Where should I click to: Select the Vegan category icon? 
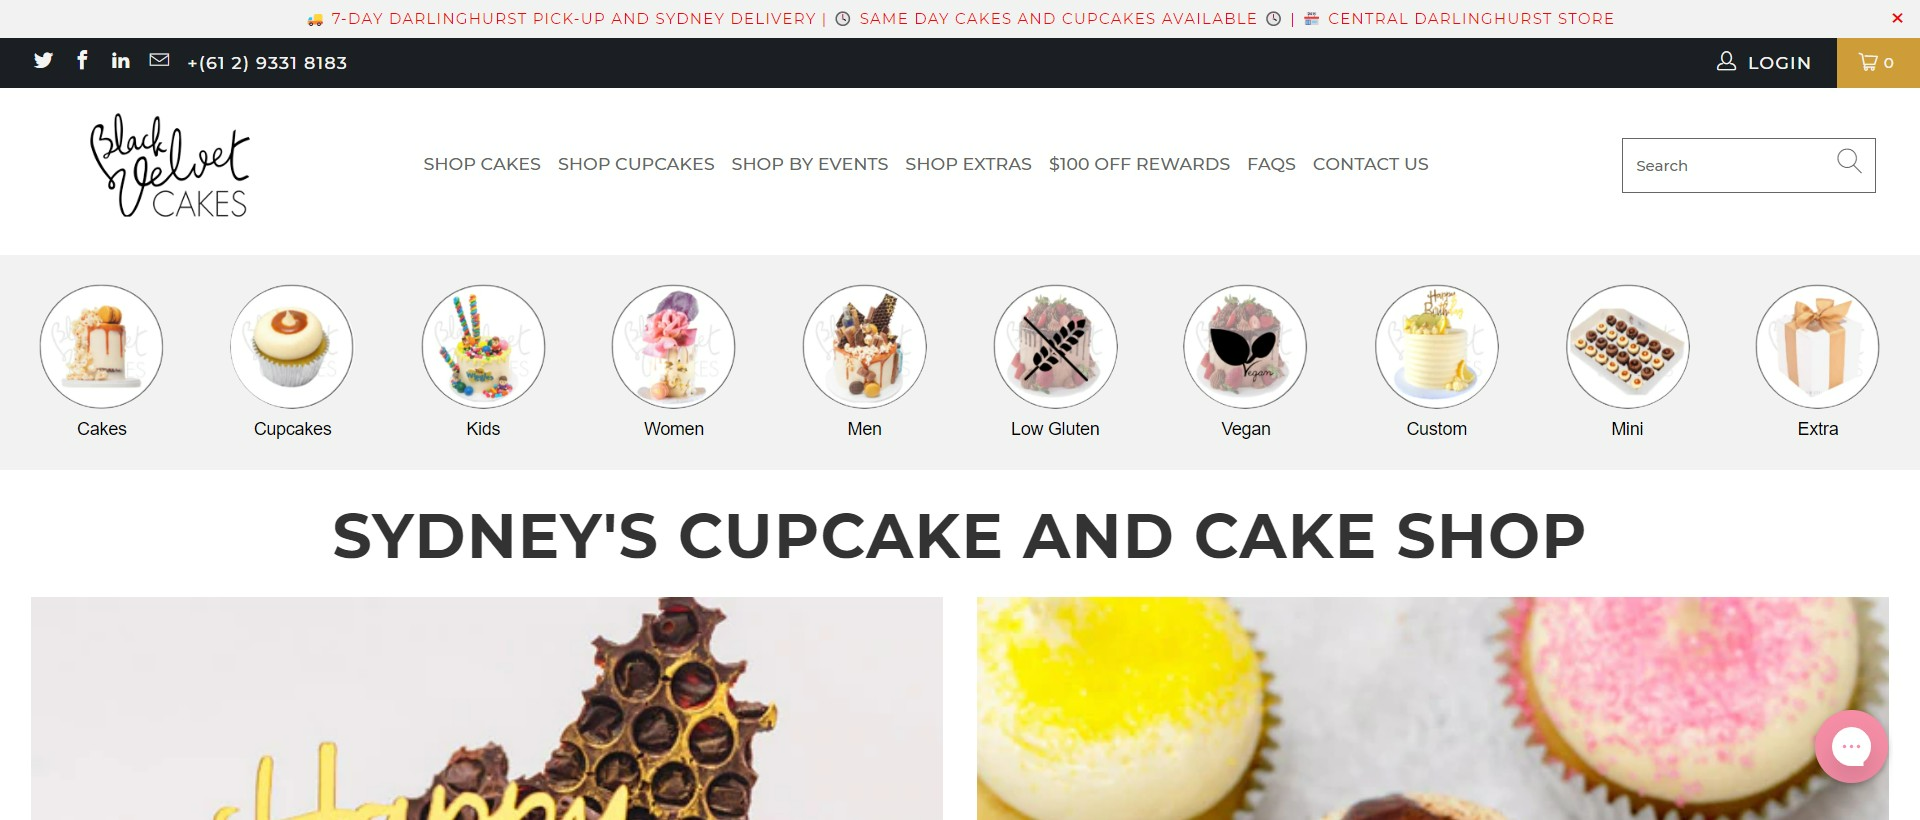click(x=1245, y=347)
